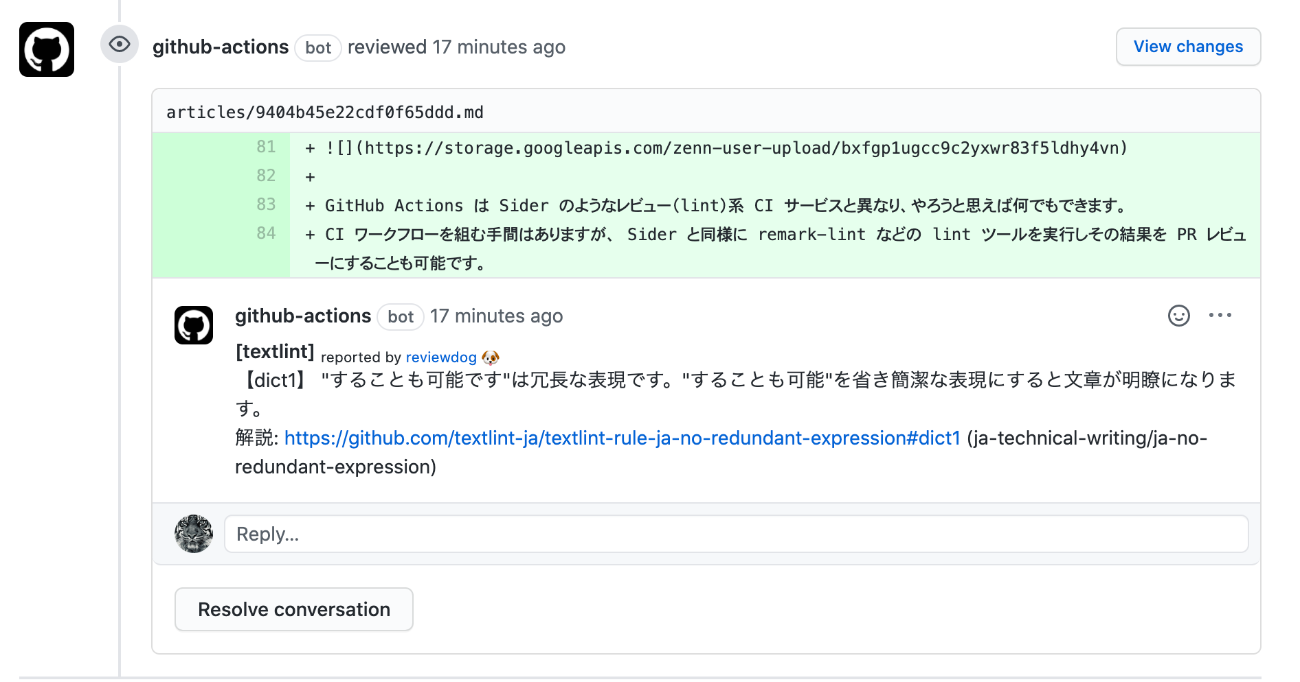Click the GitHub Octocat avatar beside the review header
This screenshot has width=1300, height=682.
tap(46, 49)
